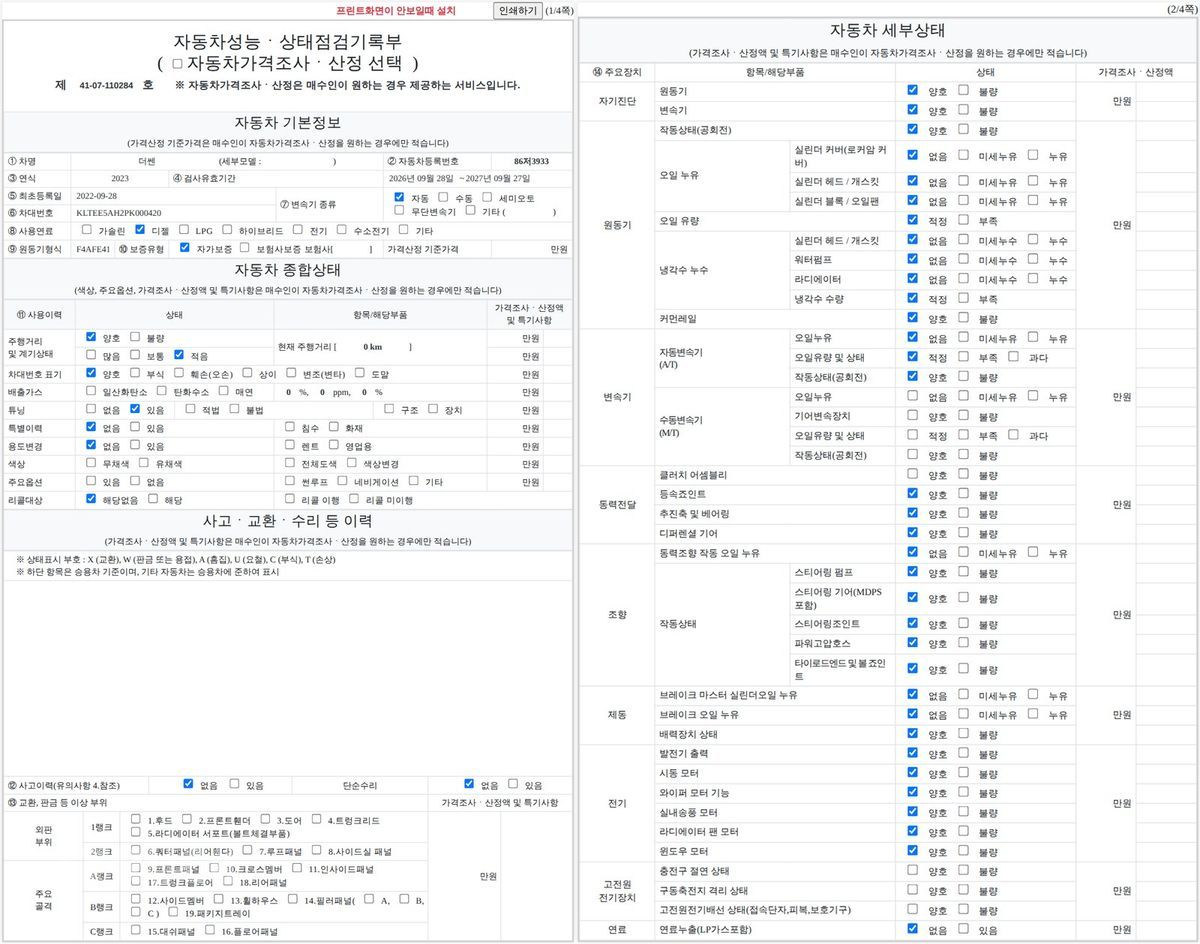This screenshot has width=1200, height=944.
Task: Check the 세미오토 transmission checkbox
Action: [487, 197]
